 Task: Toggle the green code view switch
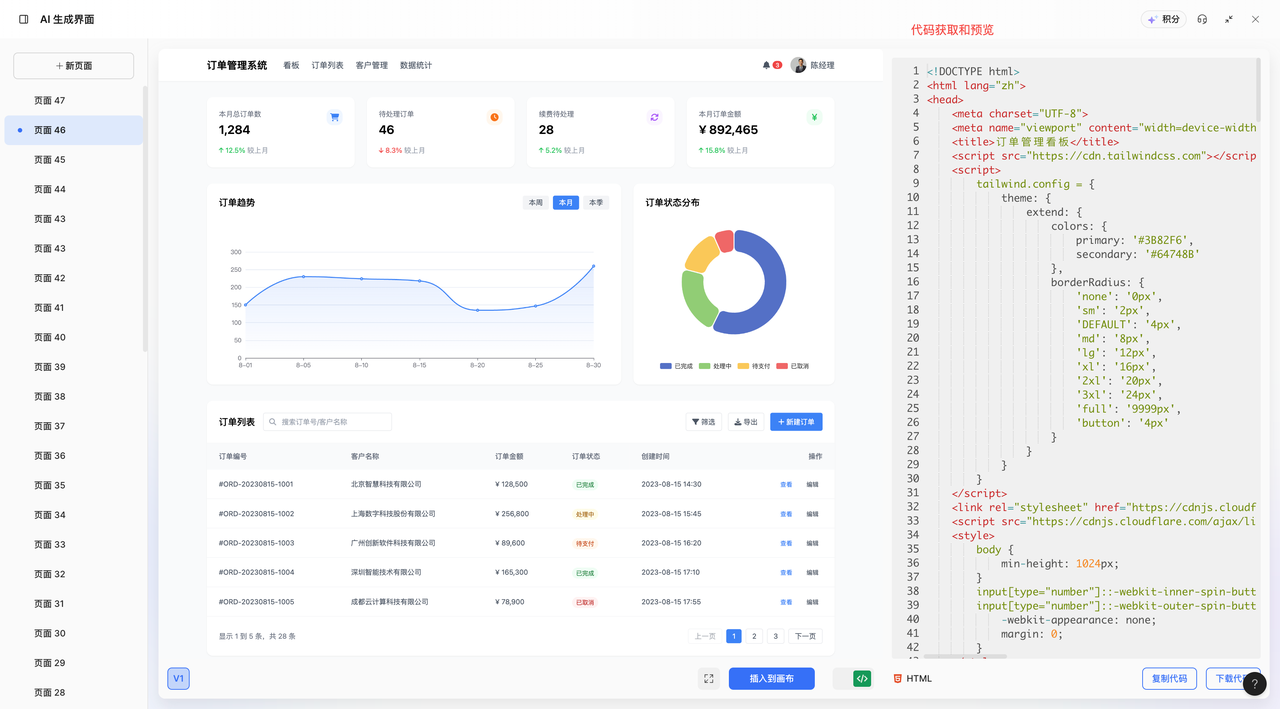854,678
